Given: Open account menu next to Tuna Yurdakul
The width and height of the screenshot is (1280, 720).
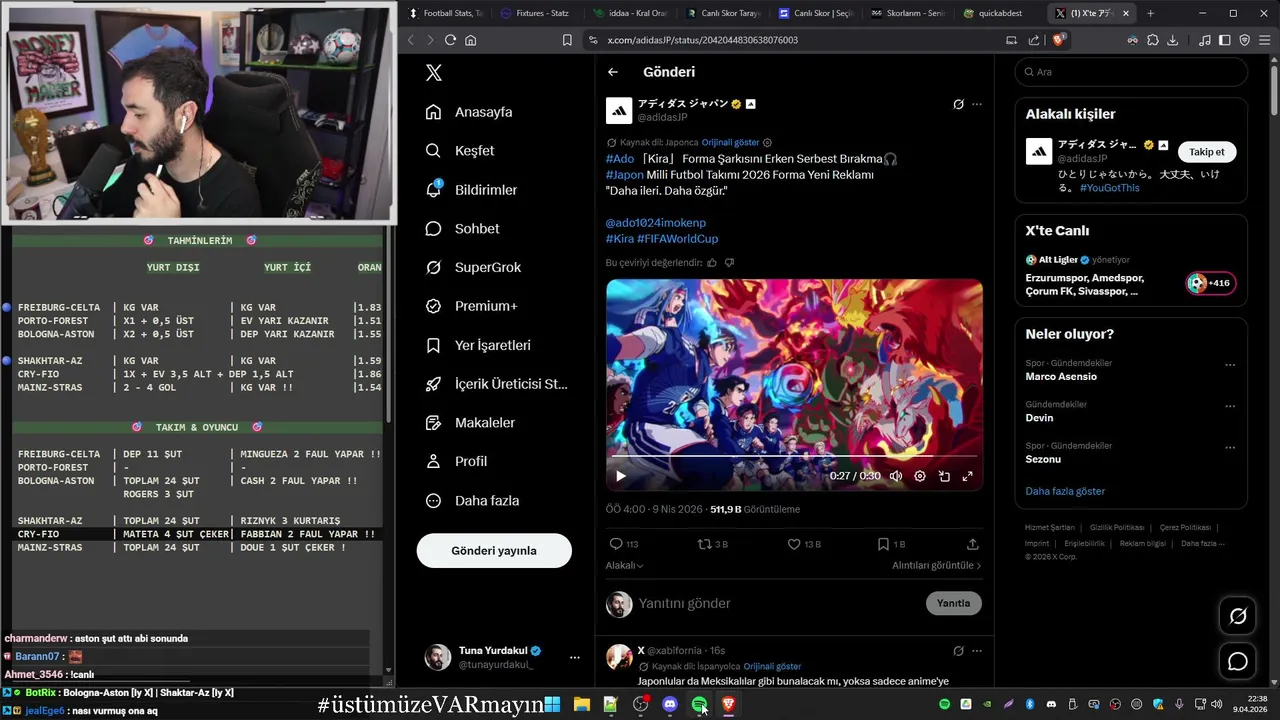Looking at the screenshot, I should pyautogui.click(x=574, y=657).
